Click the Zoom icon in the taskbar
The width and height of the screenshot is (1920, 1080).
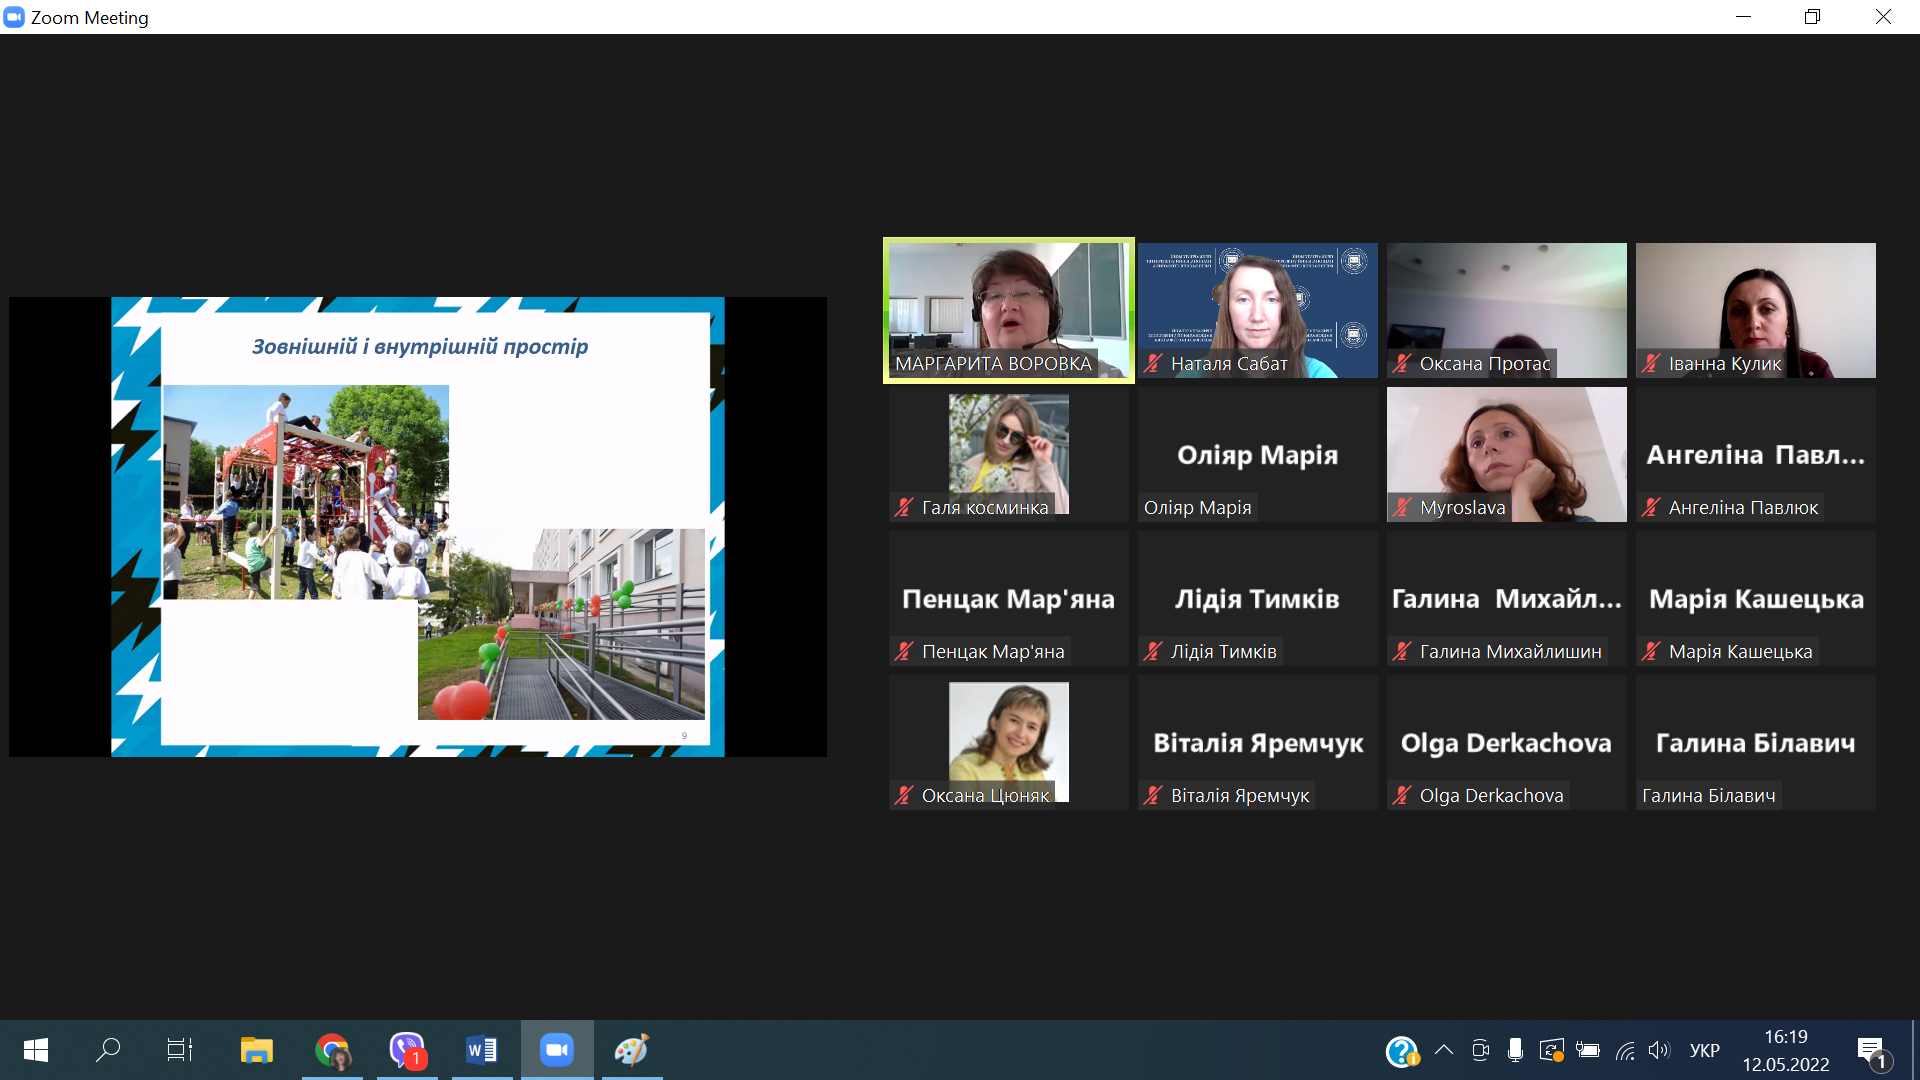point(557,1050)
